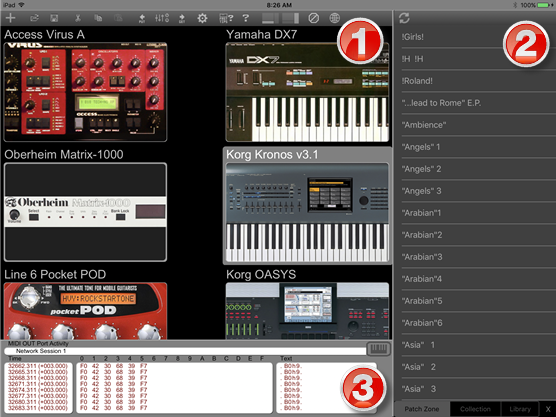Select the Oberheim Matrix-1000 instrument thumbnail
This screenshot has height=417, width=556.
point(85,212)
